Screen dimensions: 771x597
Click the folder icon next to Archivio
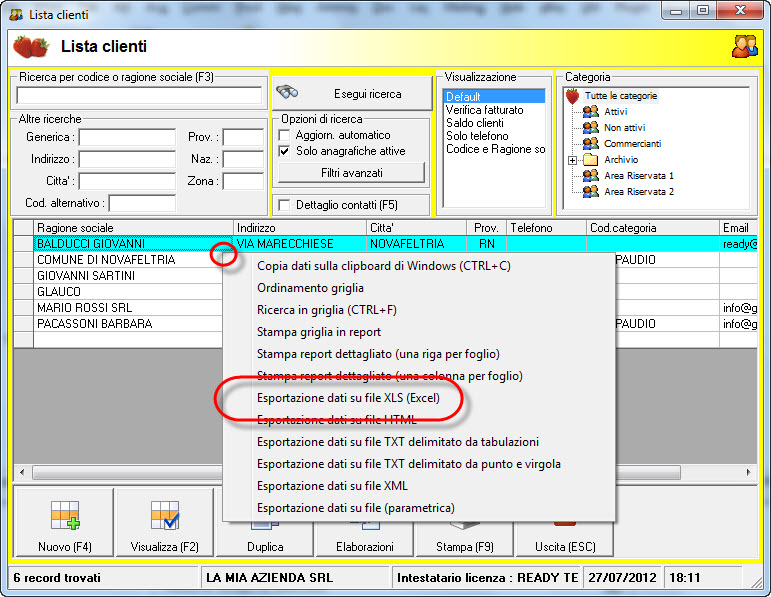pyautogui.click(x=591, y=160)
